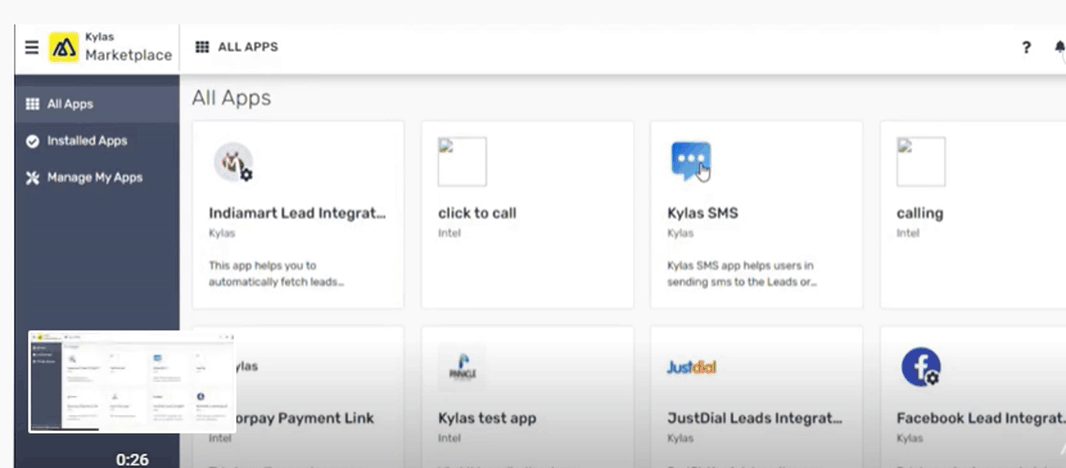Click 'Kylas' under Indiamart Lead Integration

tap(222, 233)
